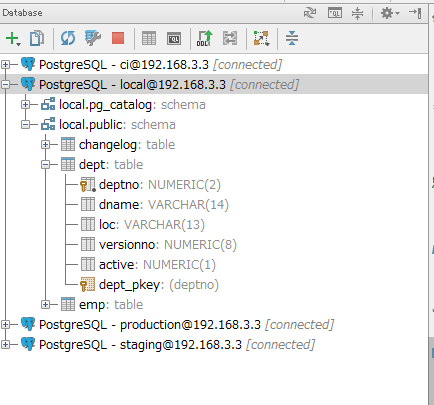Expand PostgreSQL ci@192.168.3.3 node
The height and width of the screenshot is (405, 434).
(x=5, y=64)
